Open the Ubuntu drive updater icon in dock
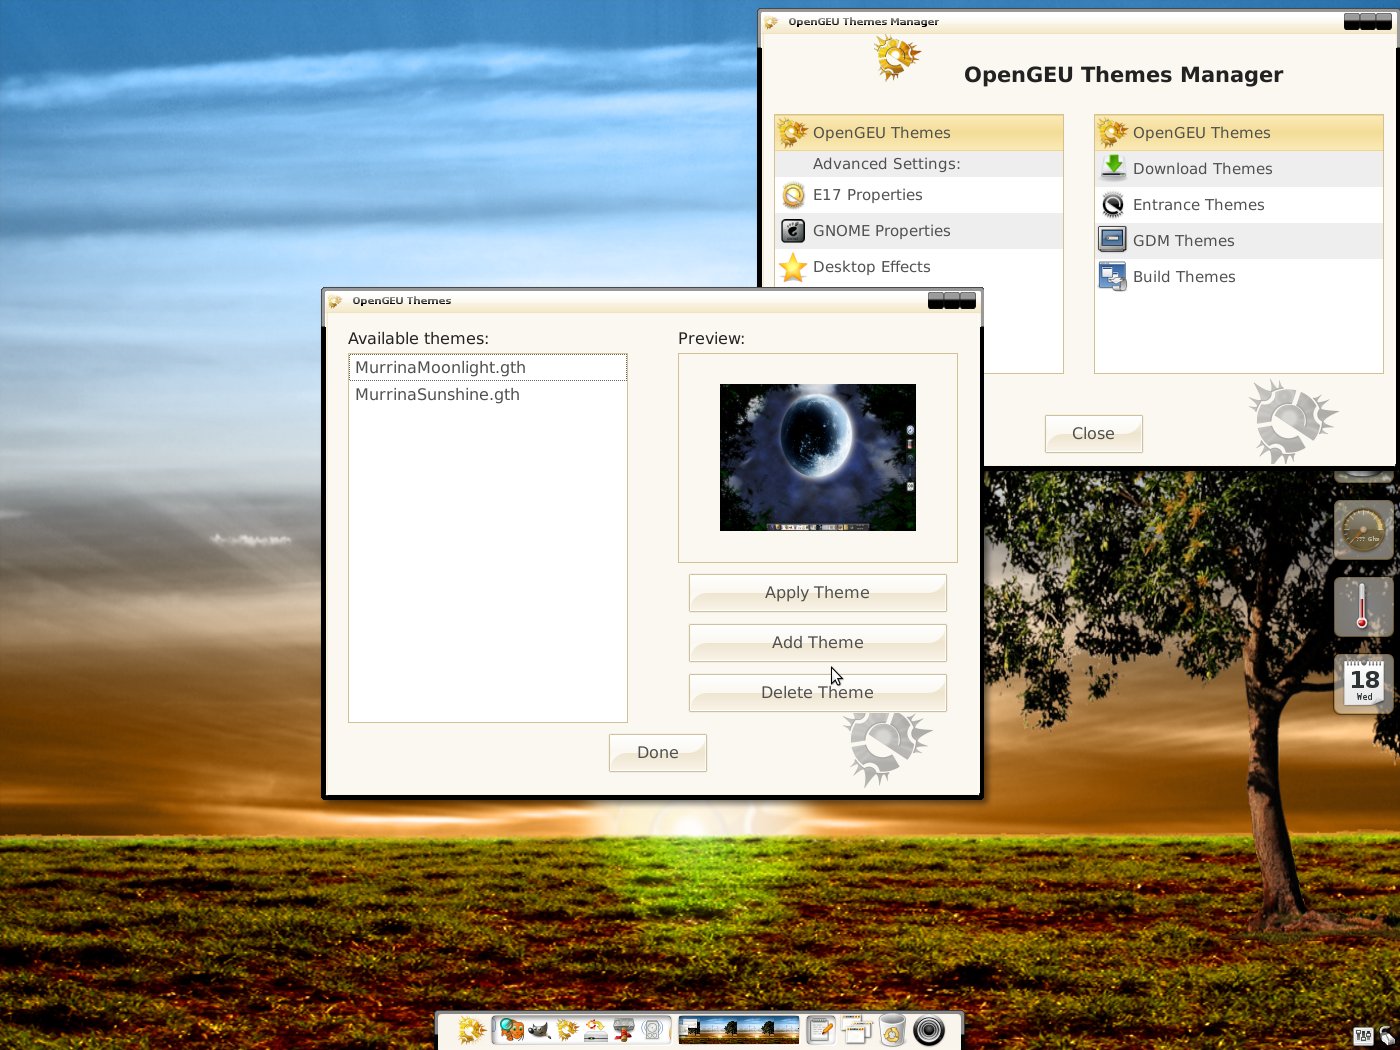This screenshot has height=1050, width=1400. click(596, 1029)
